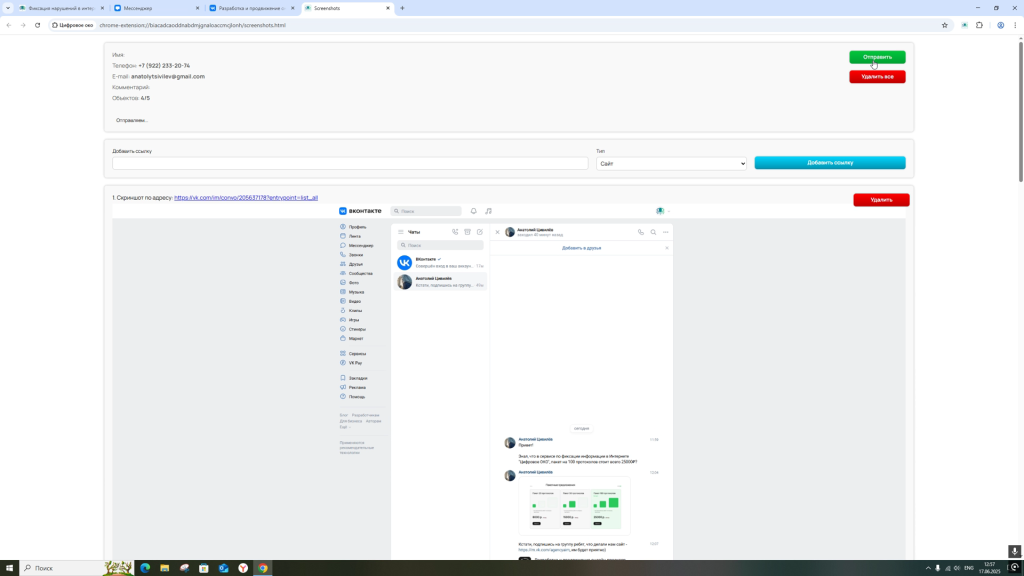Expand the "Тип" dropdown showing "Сайт"
This screenshot has height=576, width=1024.
[671, 163]
